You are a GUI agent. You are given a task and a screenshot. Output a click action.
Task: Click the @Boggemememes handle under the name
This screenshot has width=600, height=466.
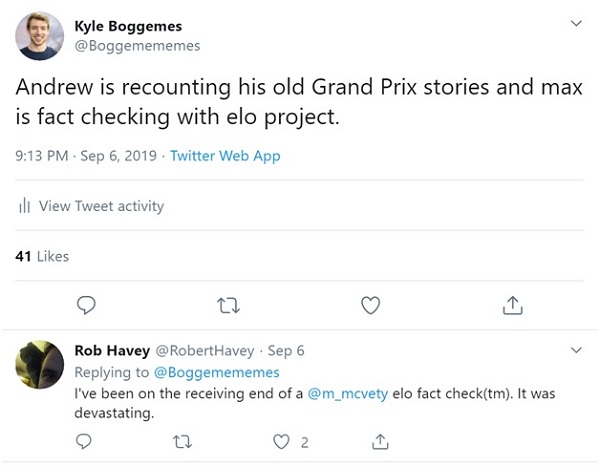pyautogui.click(x=138, y=45)
